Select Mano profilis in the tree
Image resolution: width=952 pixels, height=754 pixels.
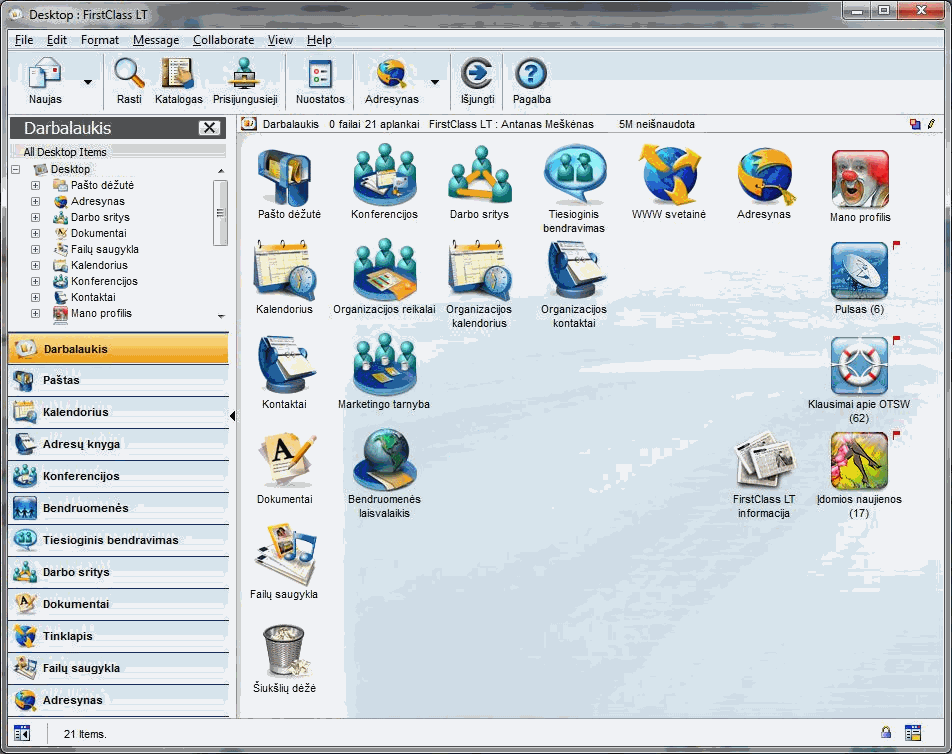coord(101,313)
